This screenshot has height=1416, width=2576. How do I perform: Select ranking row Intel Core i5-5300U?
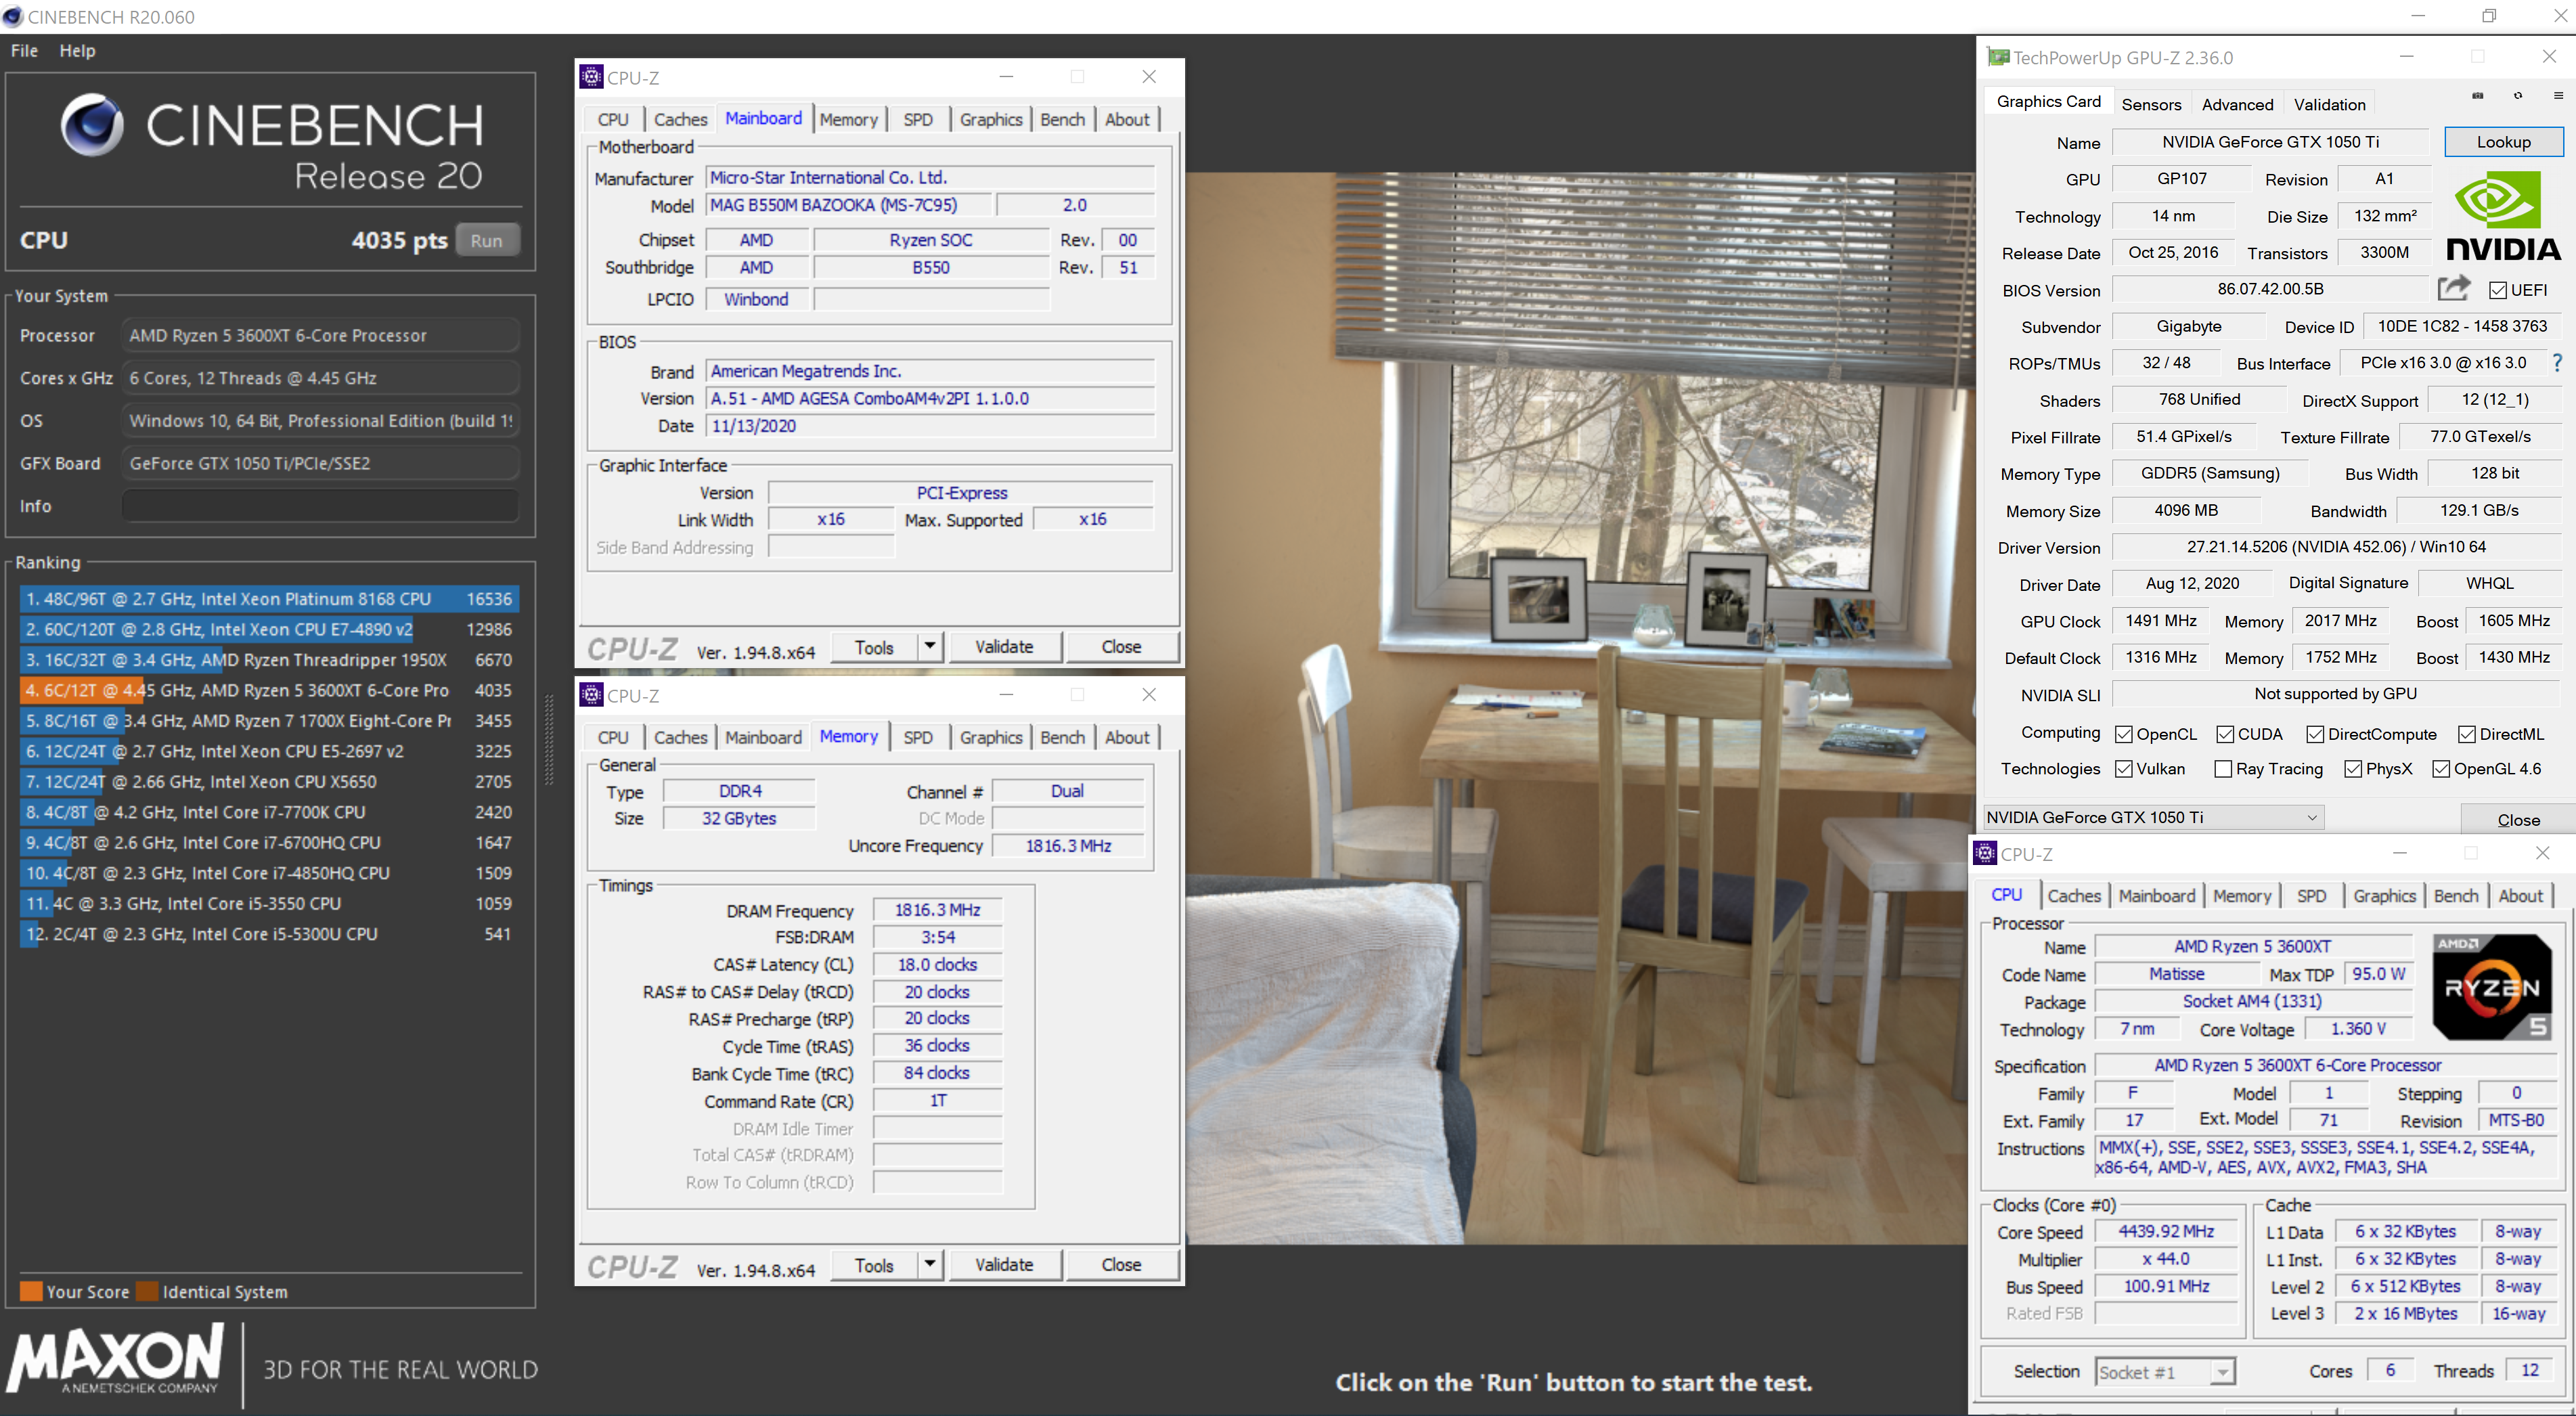(269, 934)
